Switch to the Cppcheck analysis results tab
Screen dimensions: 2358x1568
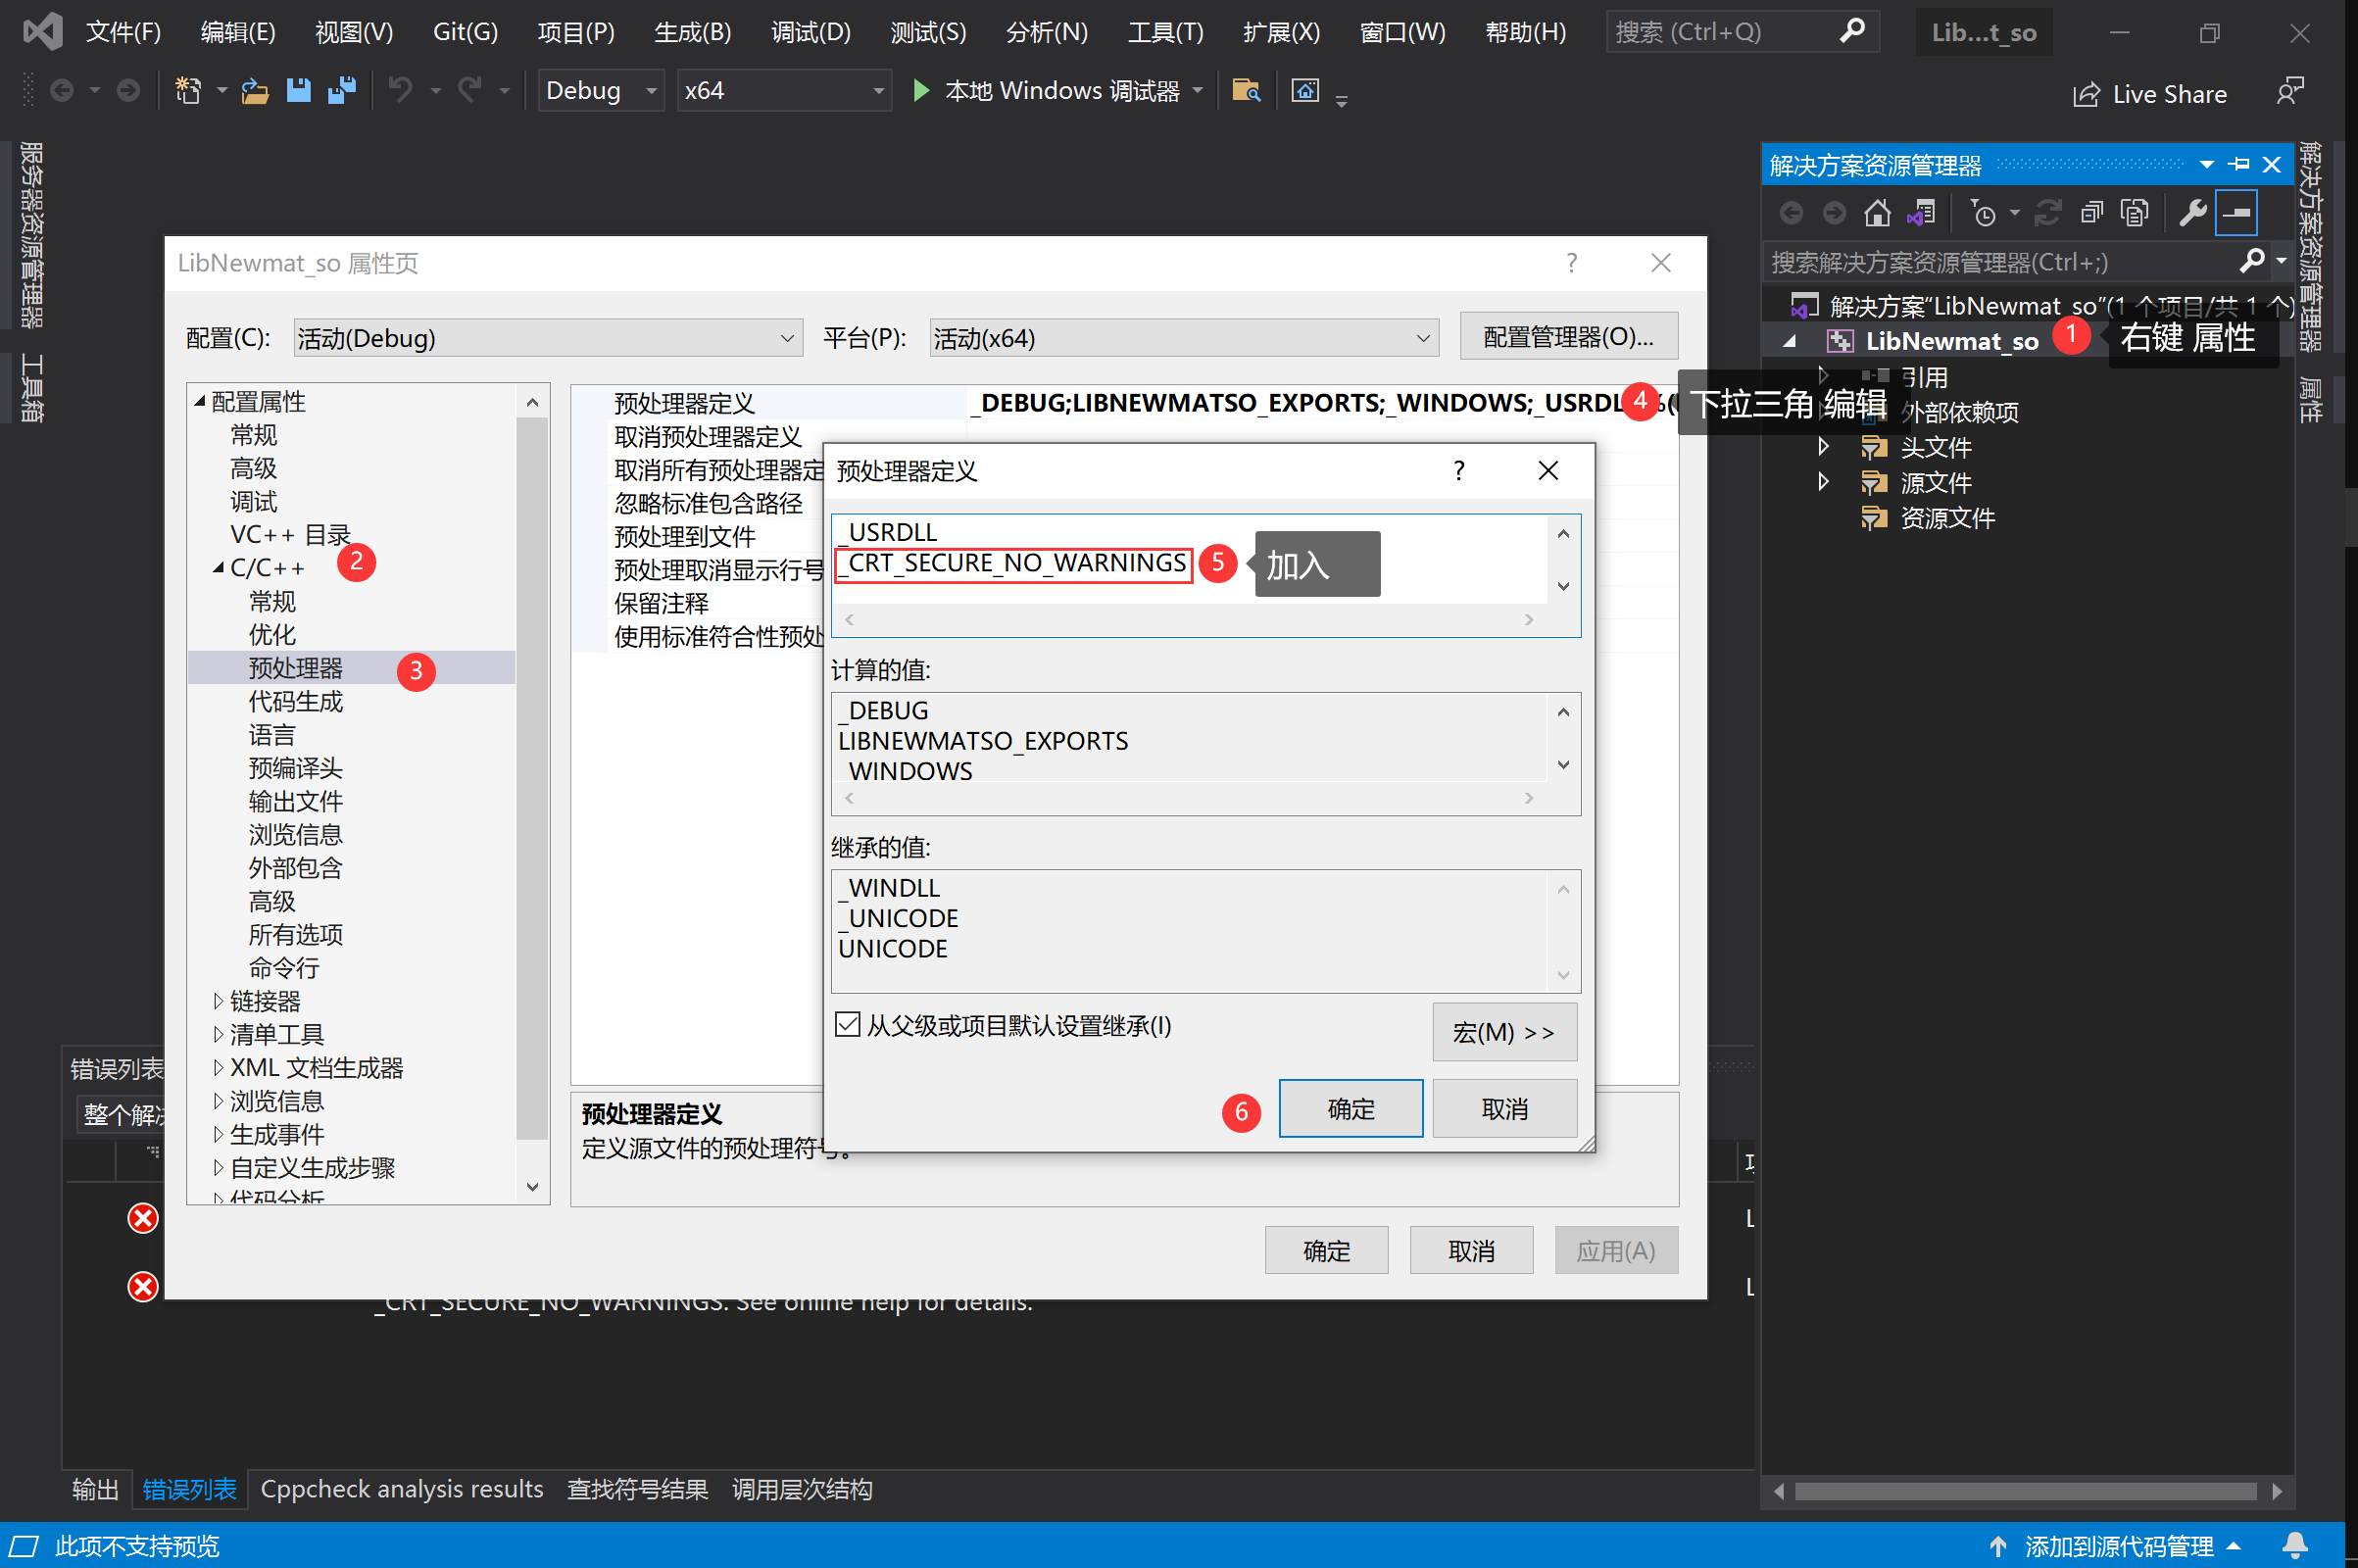pos(401,1489)
